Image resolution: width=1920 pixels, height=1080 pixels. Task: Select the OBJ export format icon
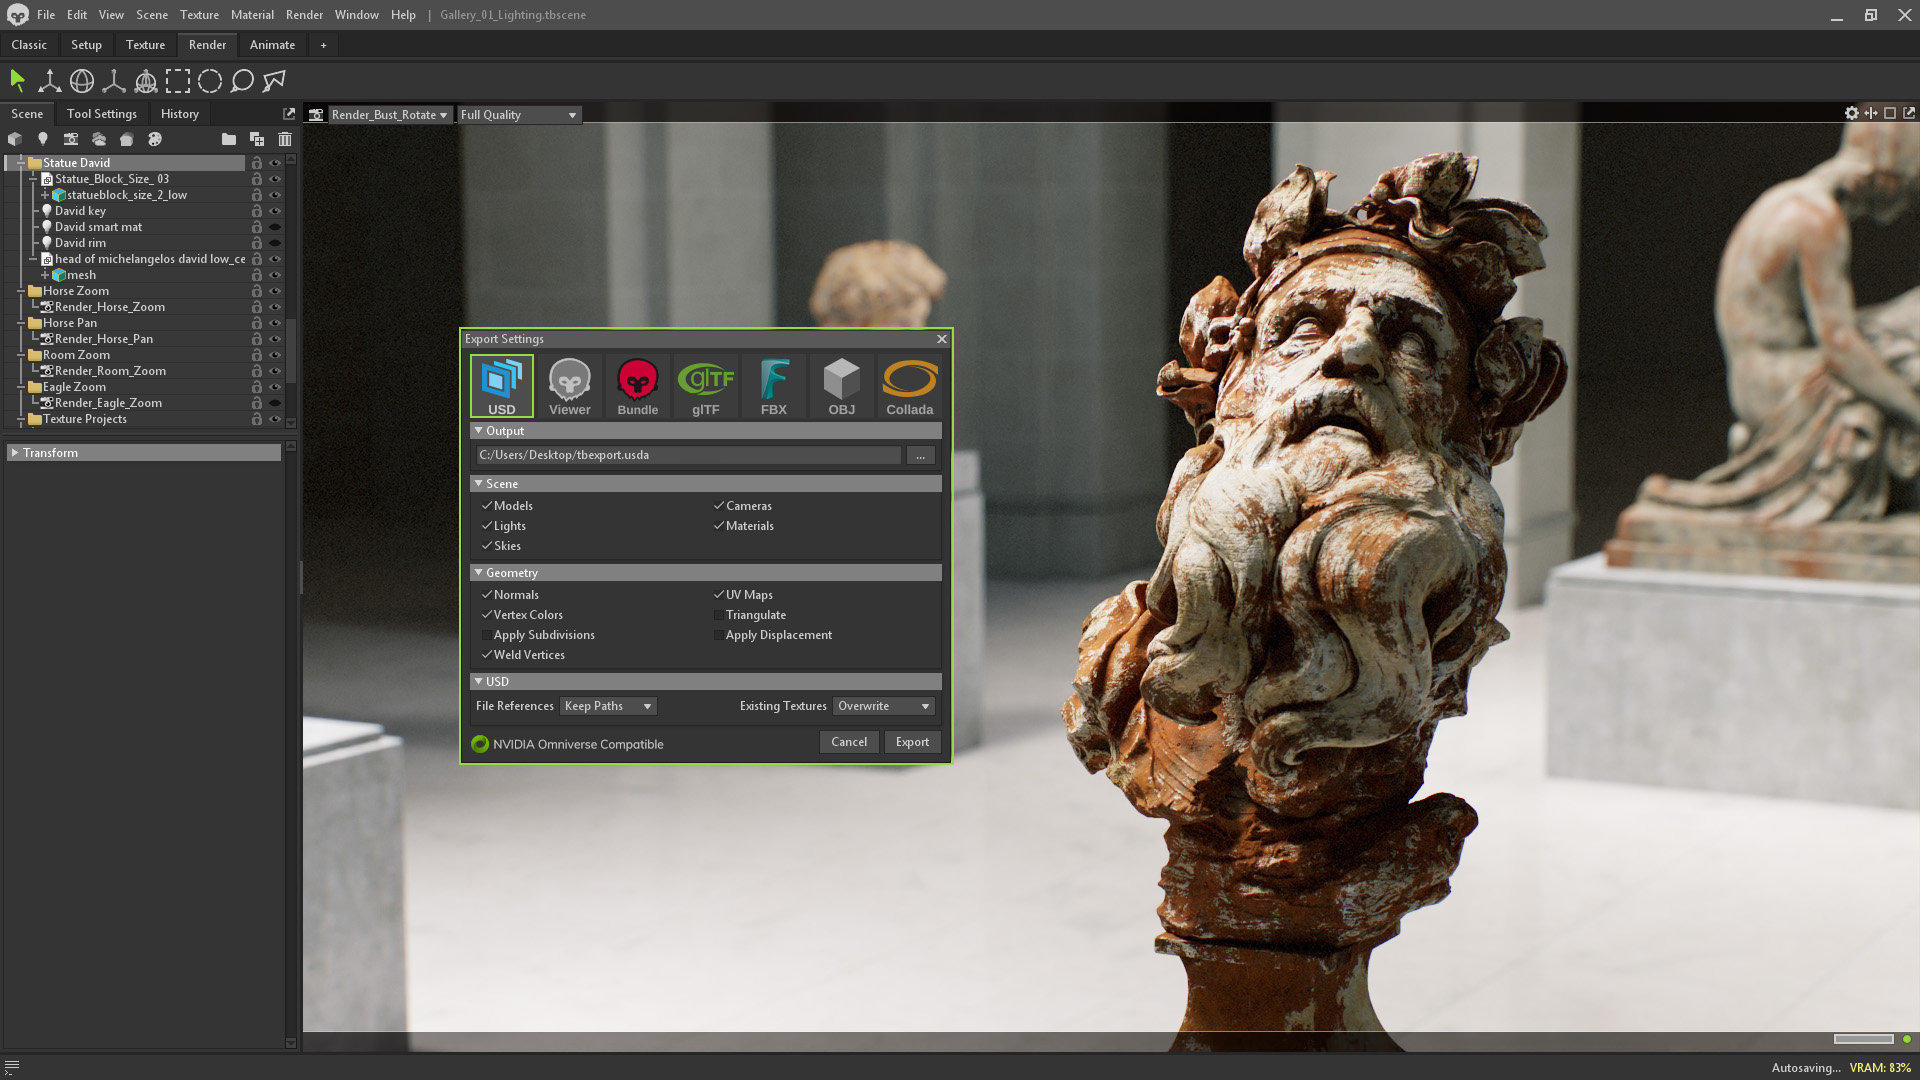841,386
